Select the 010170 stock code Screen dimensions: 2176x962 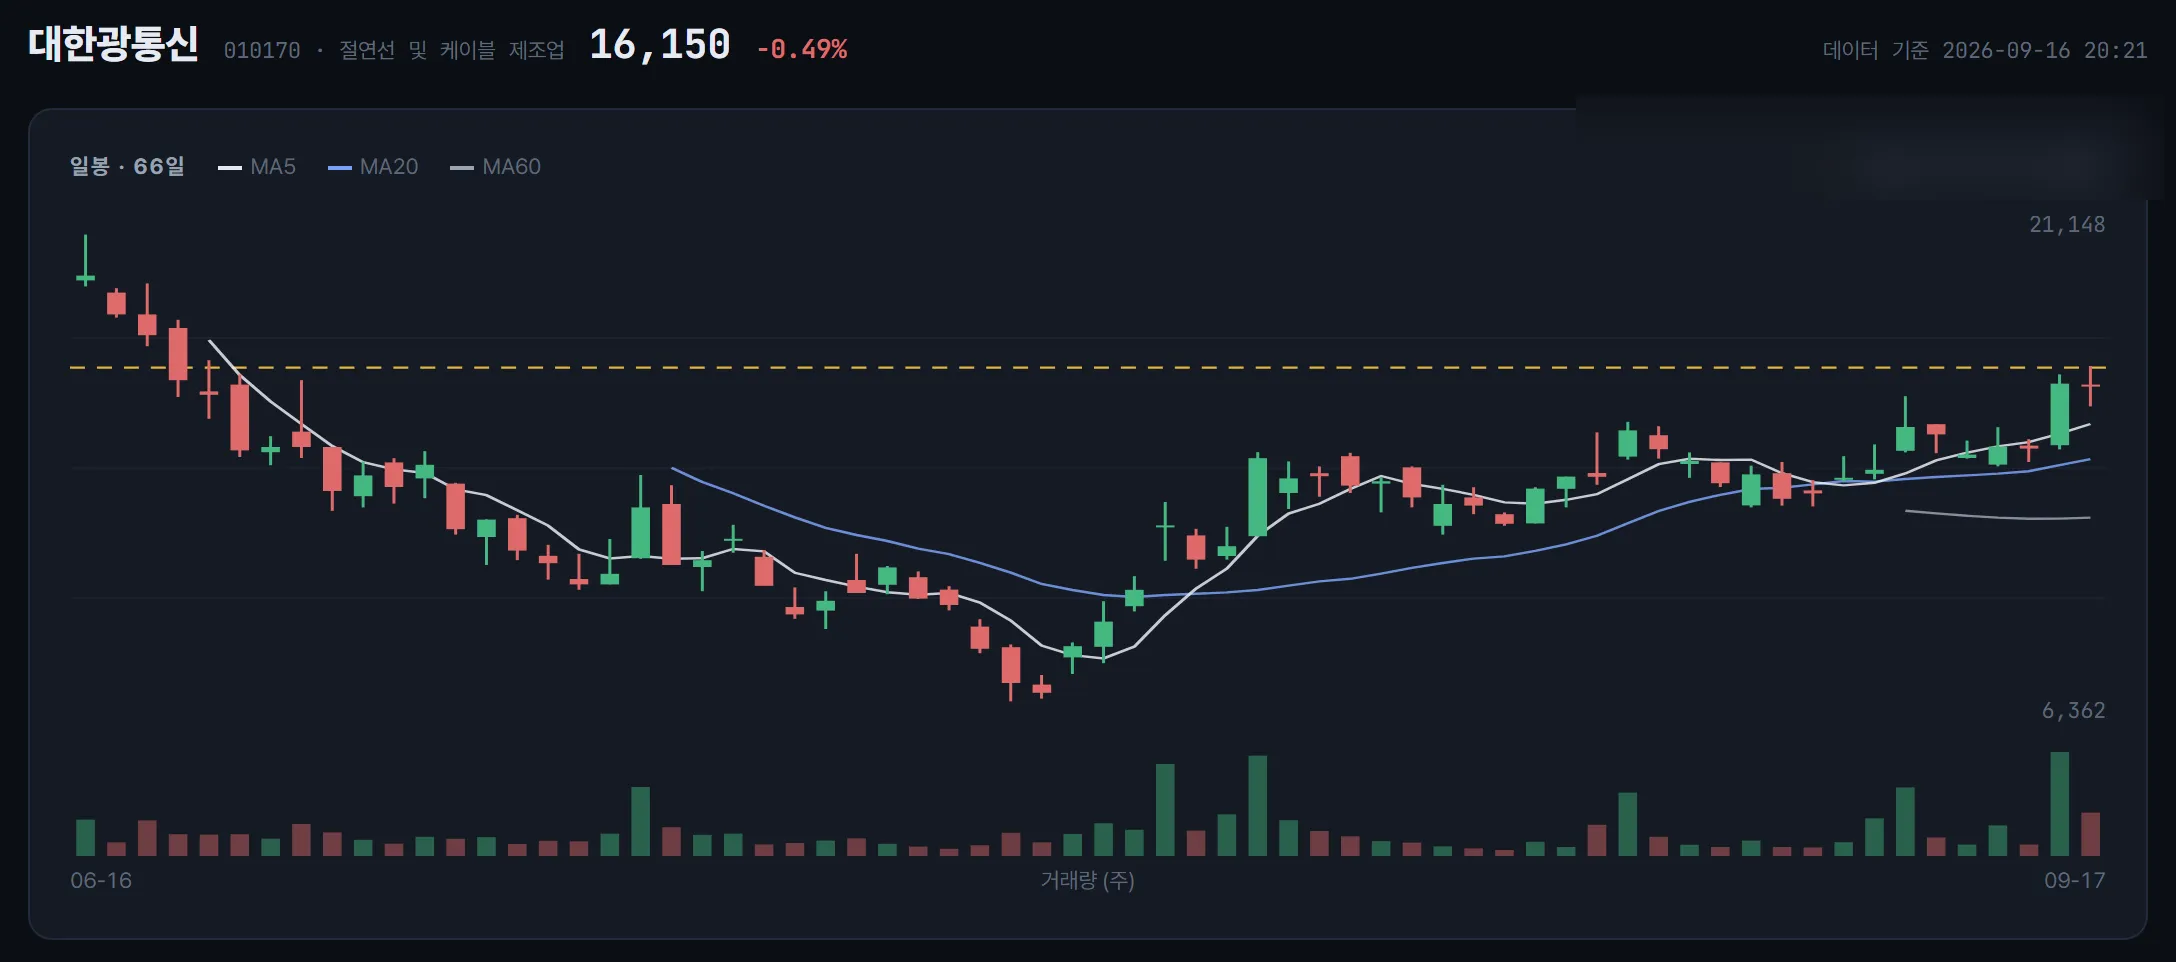point(262,50)
